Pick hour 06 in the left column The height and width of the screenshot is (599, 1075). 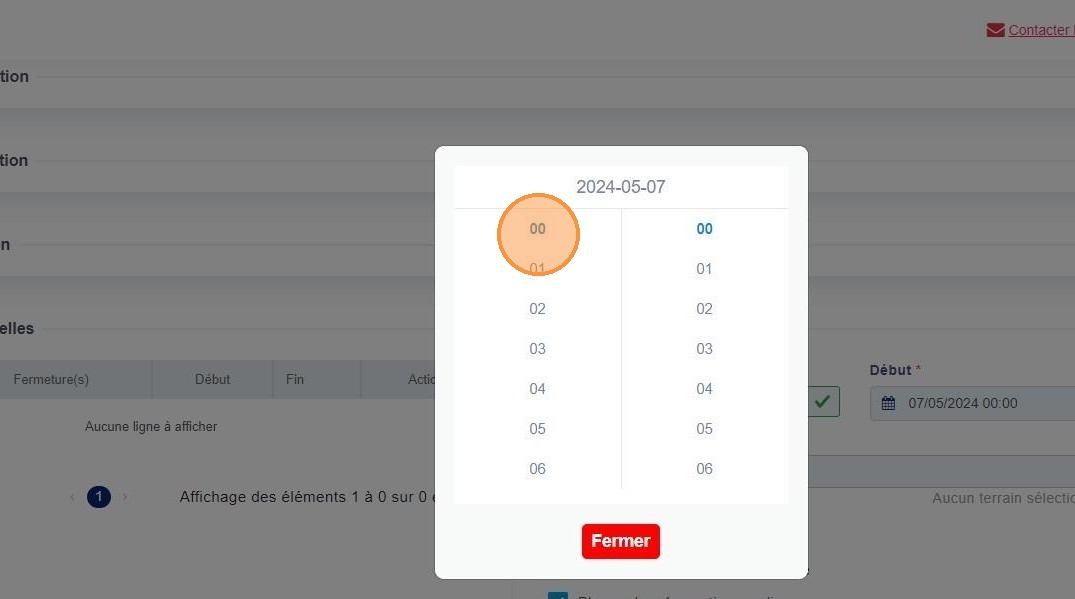coord(538,469)
